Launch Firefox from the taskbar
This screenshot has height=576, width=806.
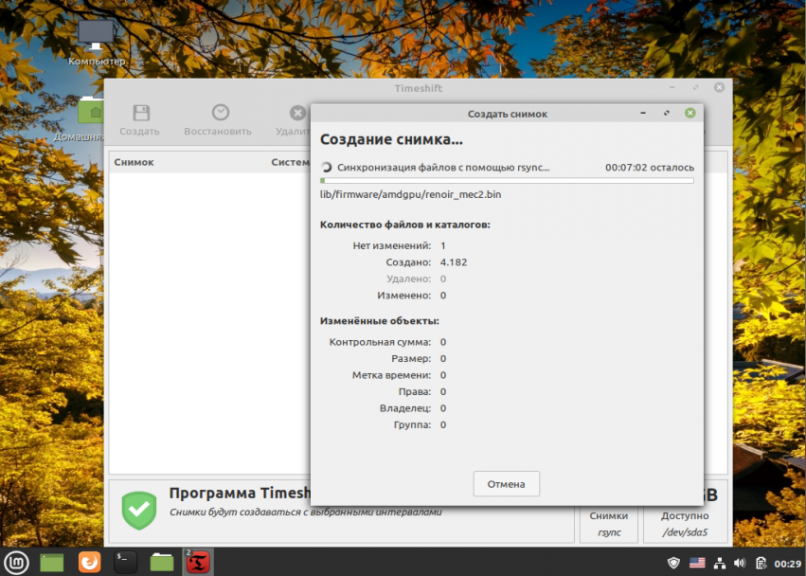click(89, 562)
